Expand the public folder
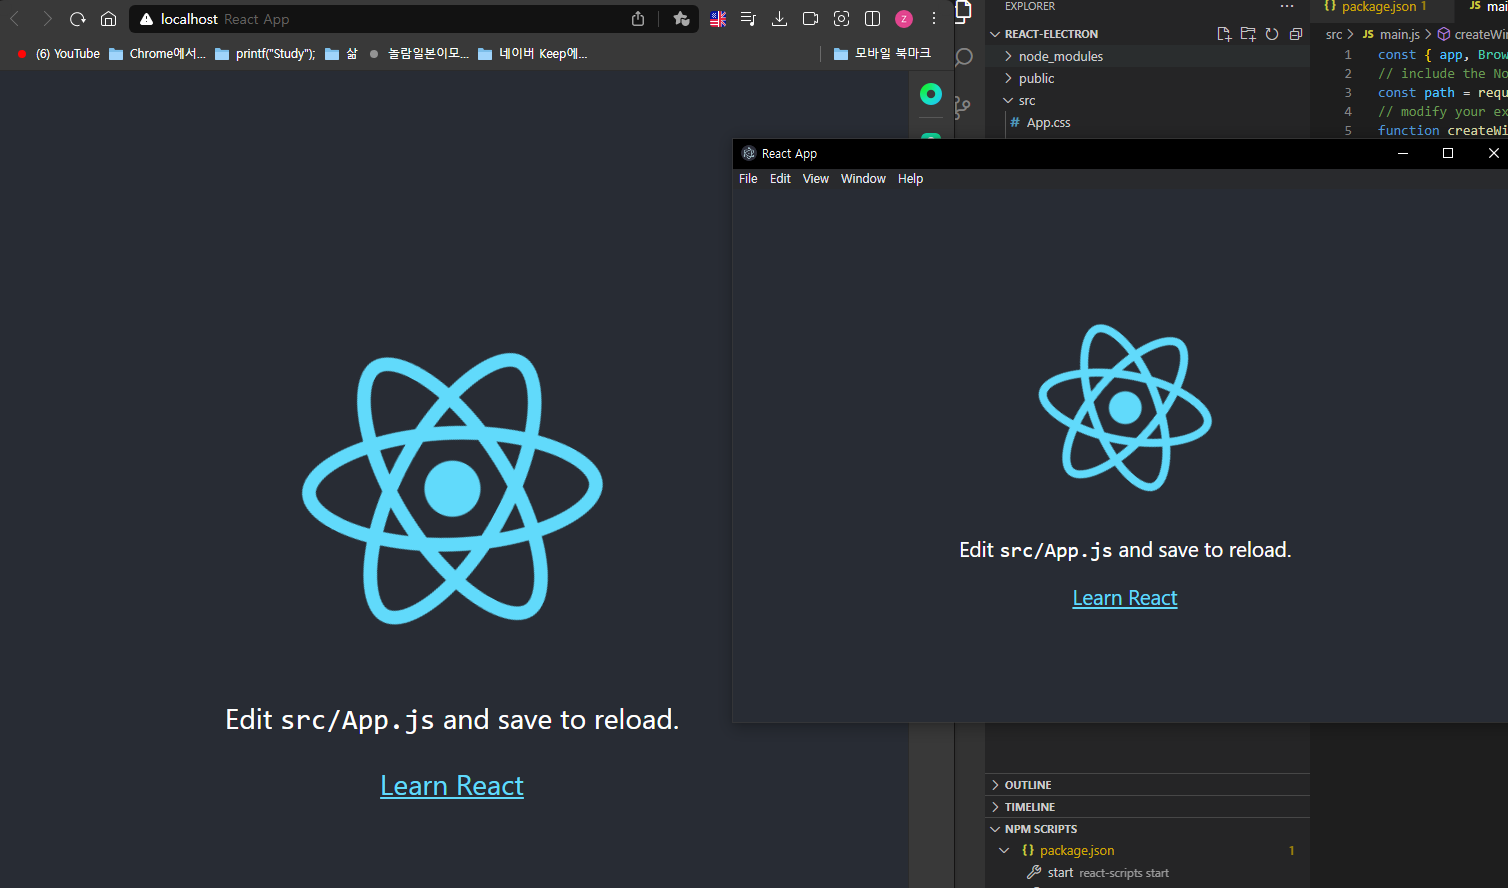1508x888 pixels. (x=1148, y=78)
